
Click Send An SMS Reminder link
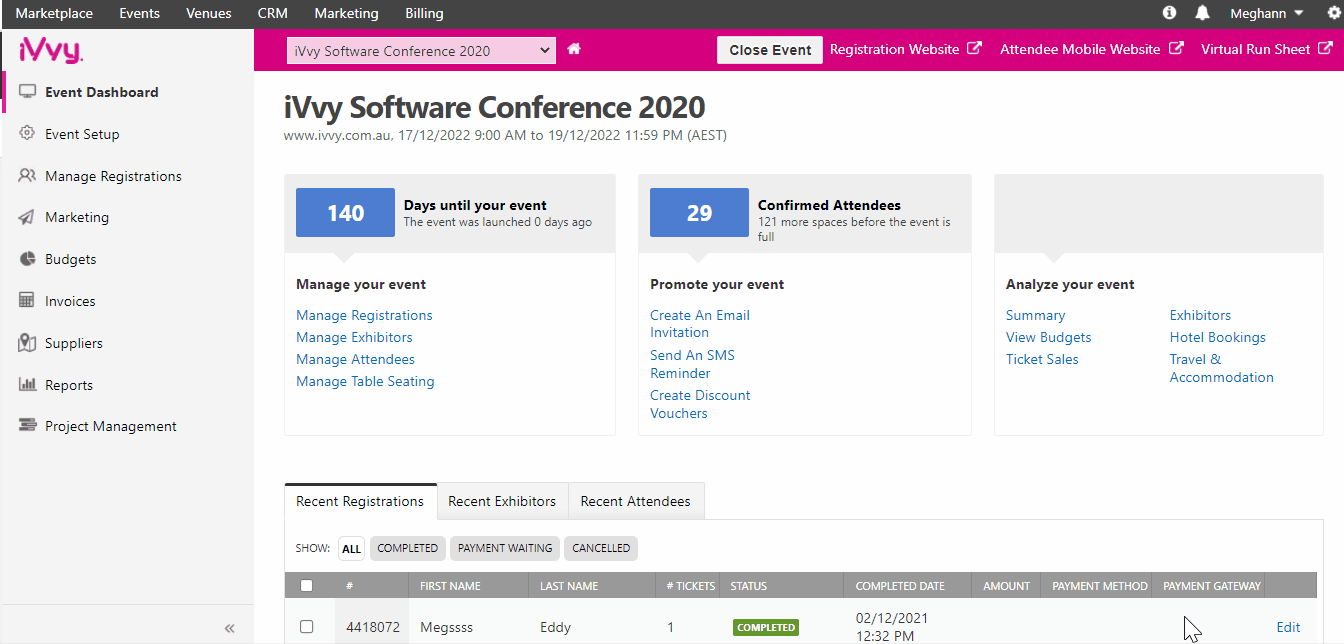click(x=693, y=364)
